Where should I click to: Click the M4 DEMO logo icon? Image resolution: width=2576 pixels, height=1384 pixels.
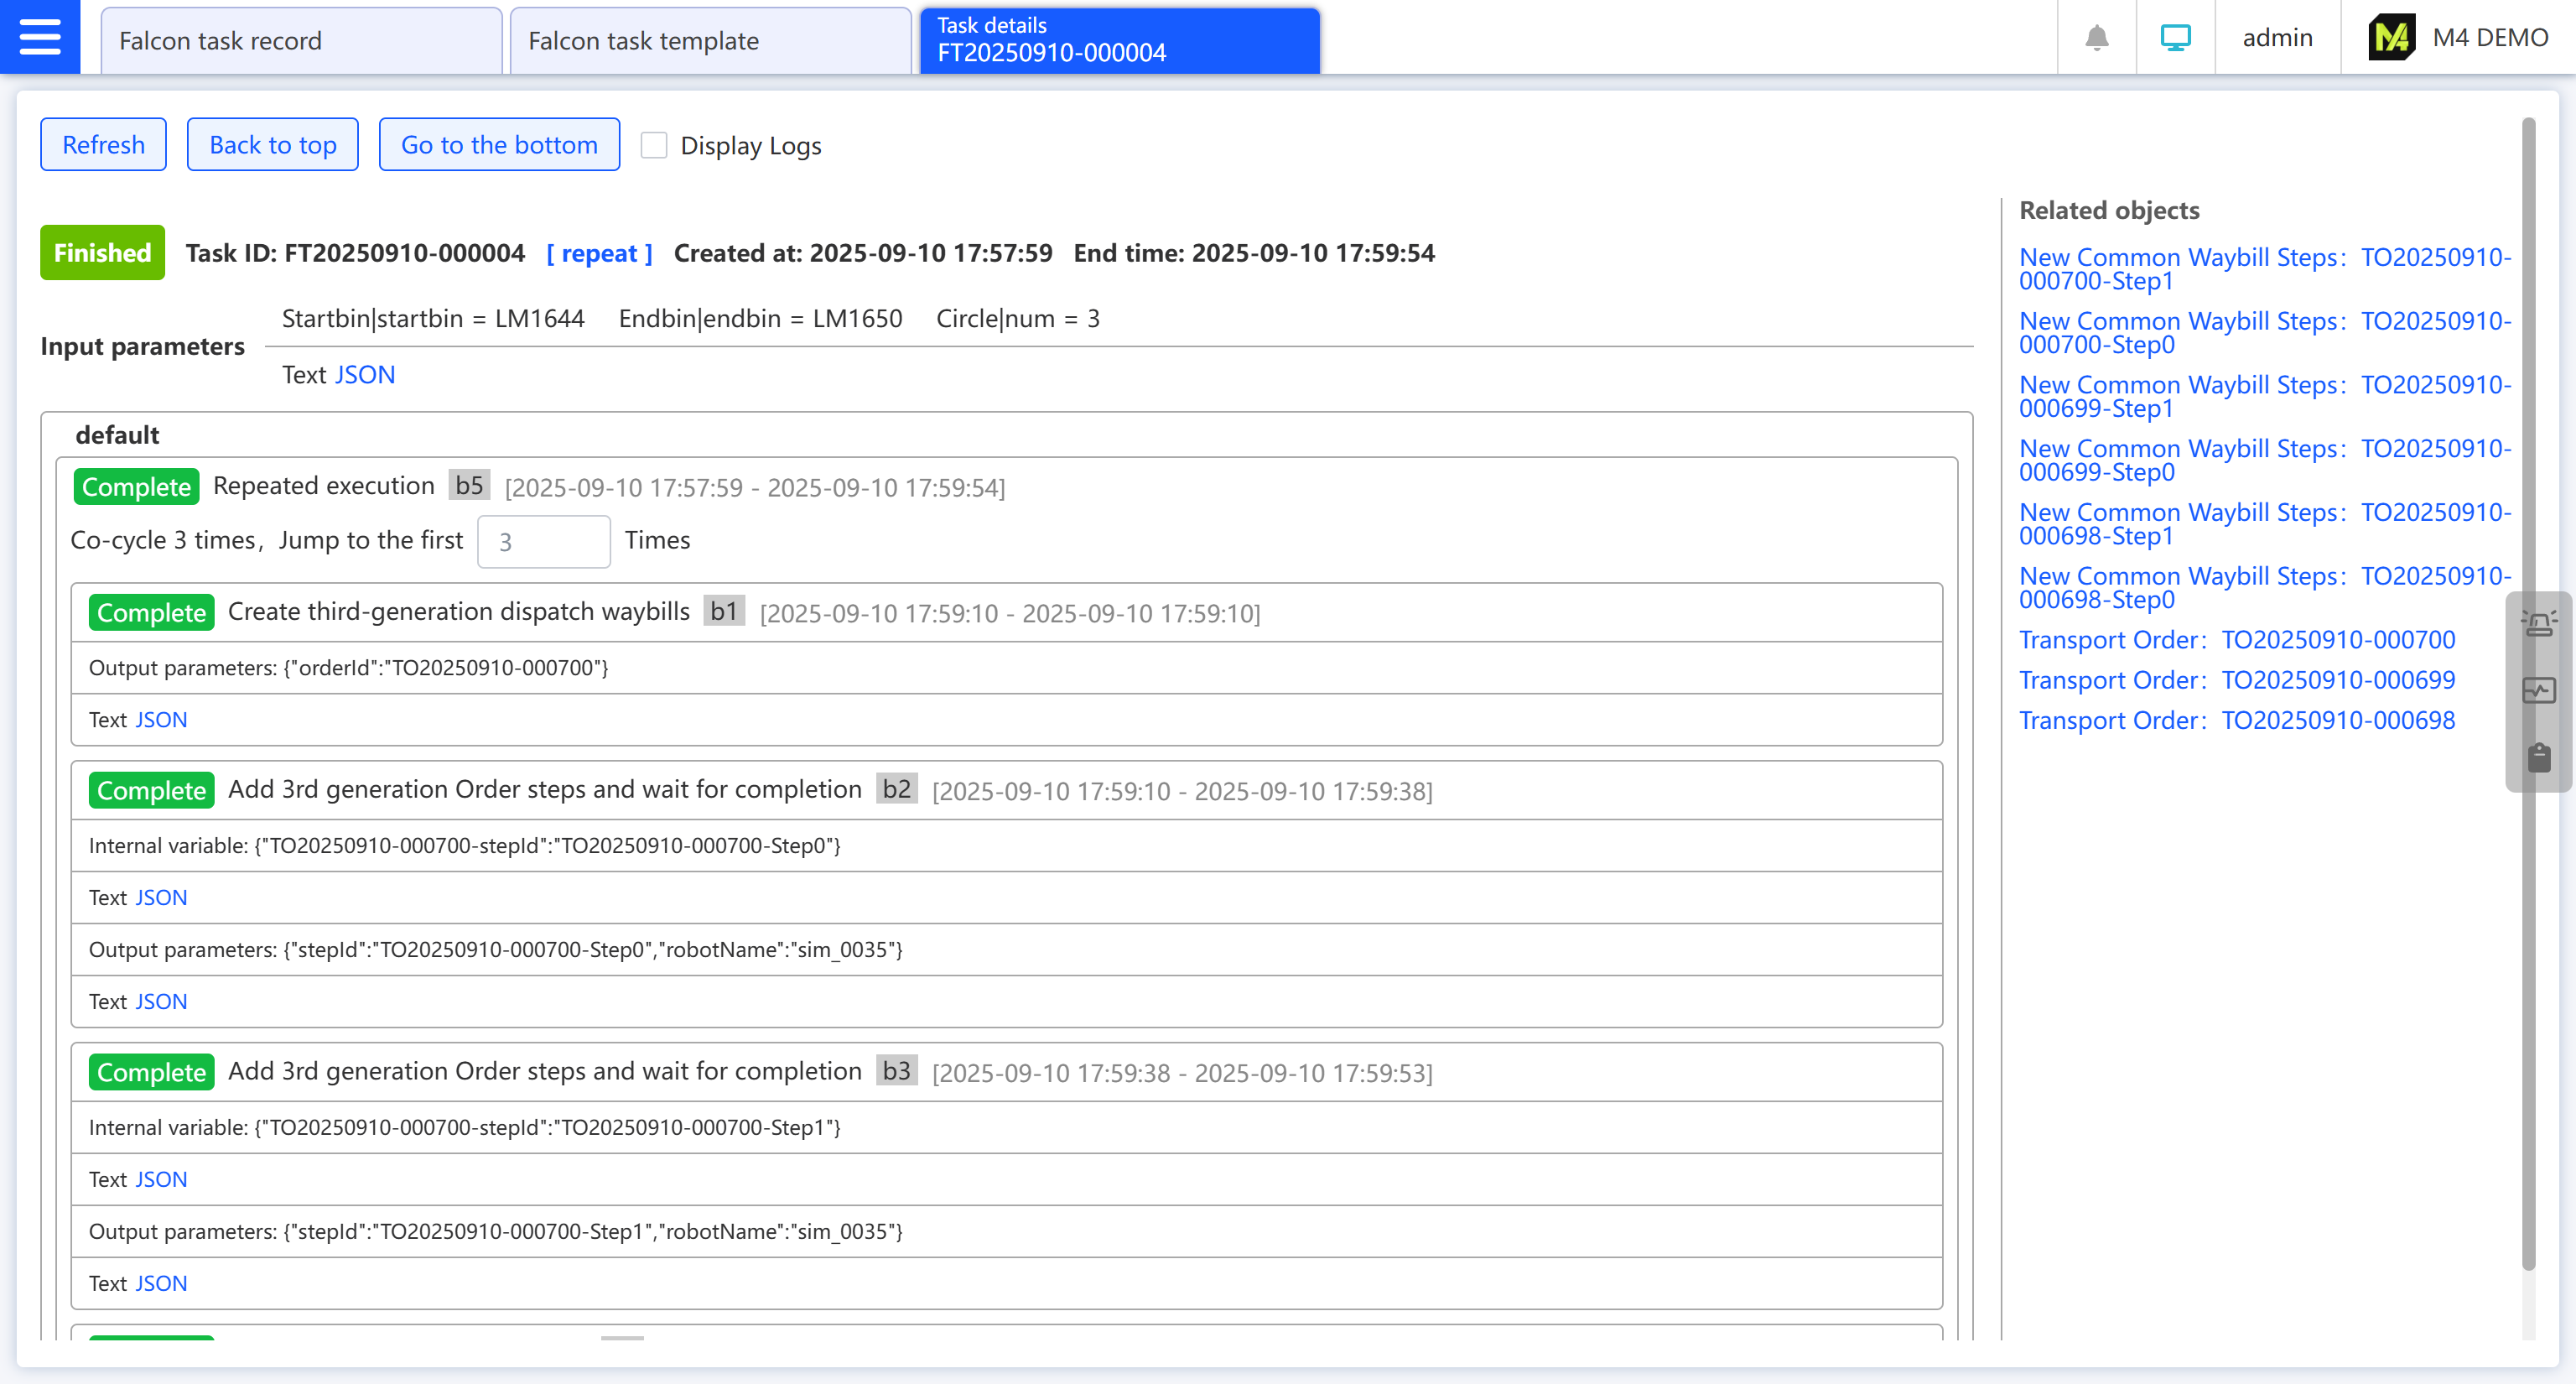point(2391,38)
